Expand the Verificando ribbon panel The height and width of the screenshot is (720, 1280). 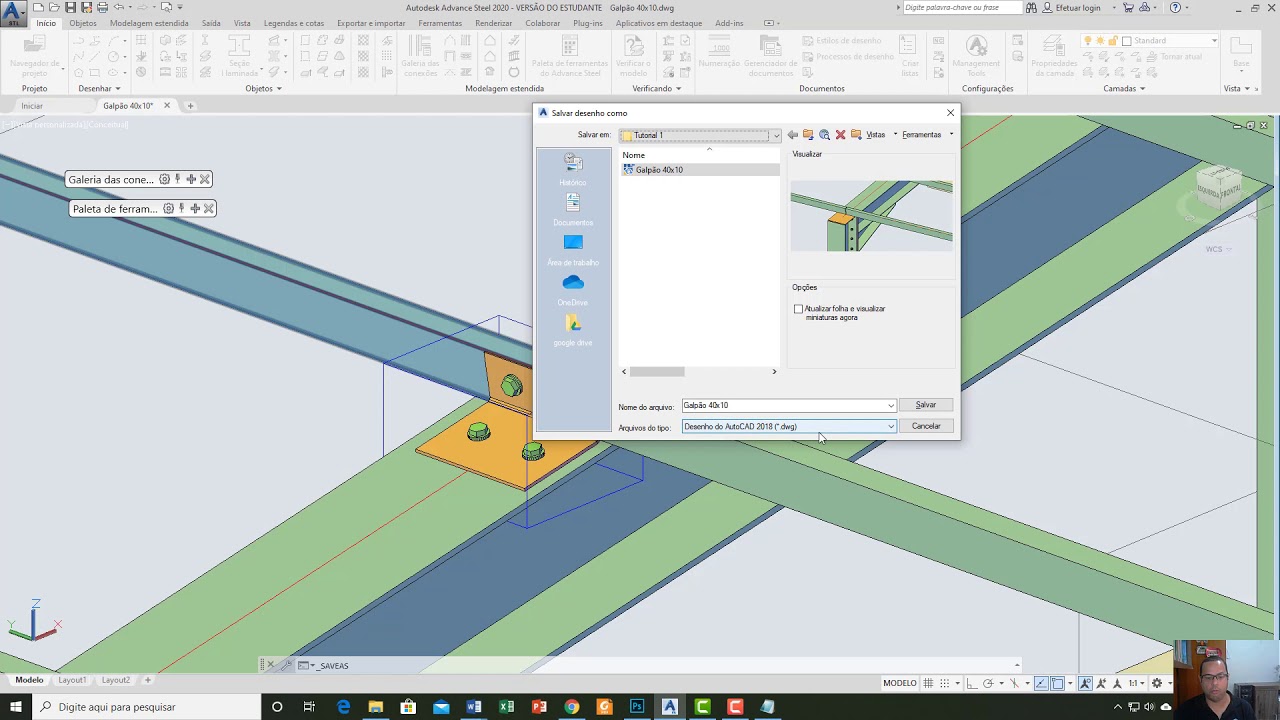[656, 88]
